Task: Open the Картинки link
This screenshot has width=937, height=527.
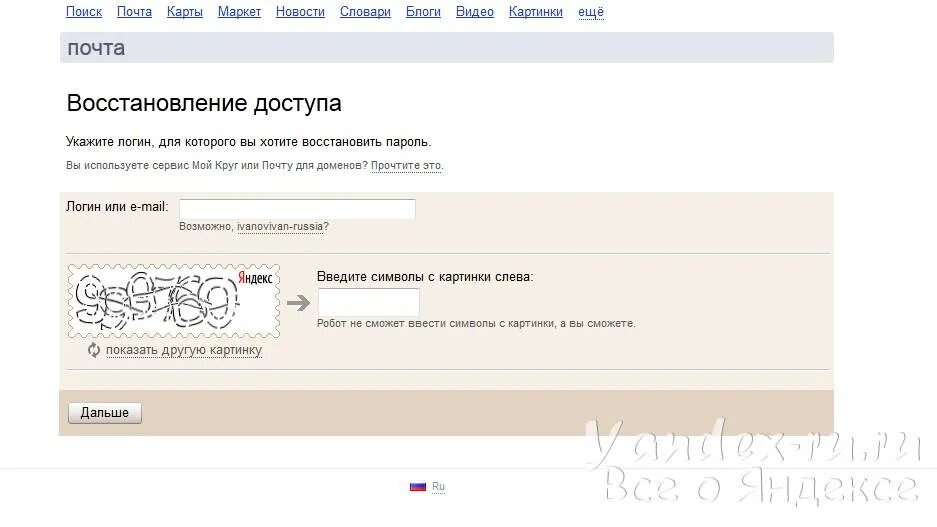Action: [x=535, y=12]
